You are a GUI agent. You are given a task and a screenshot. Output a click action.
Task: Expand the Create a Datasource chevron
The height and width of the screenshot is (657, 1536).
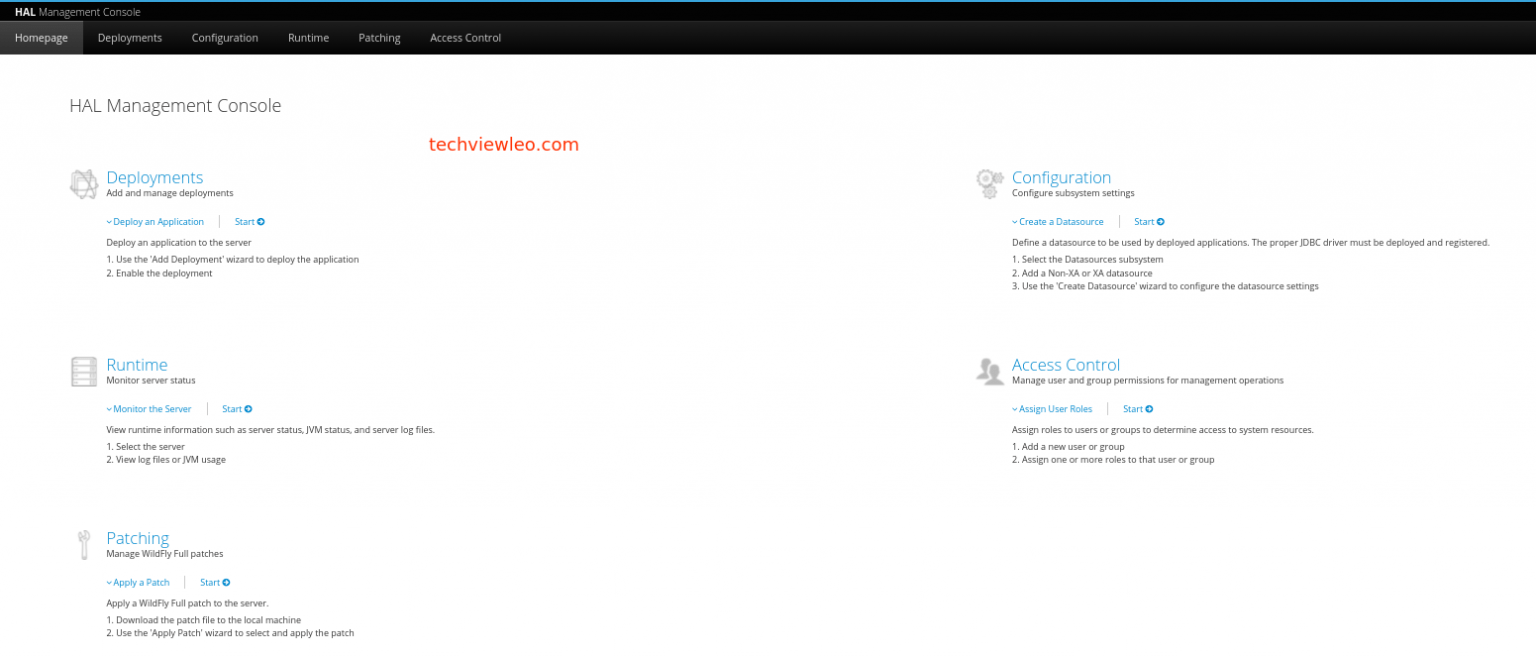point(1016,221)
